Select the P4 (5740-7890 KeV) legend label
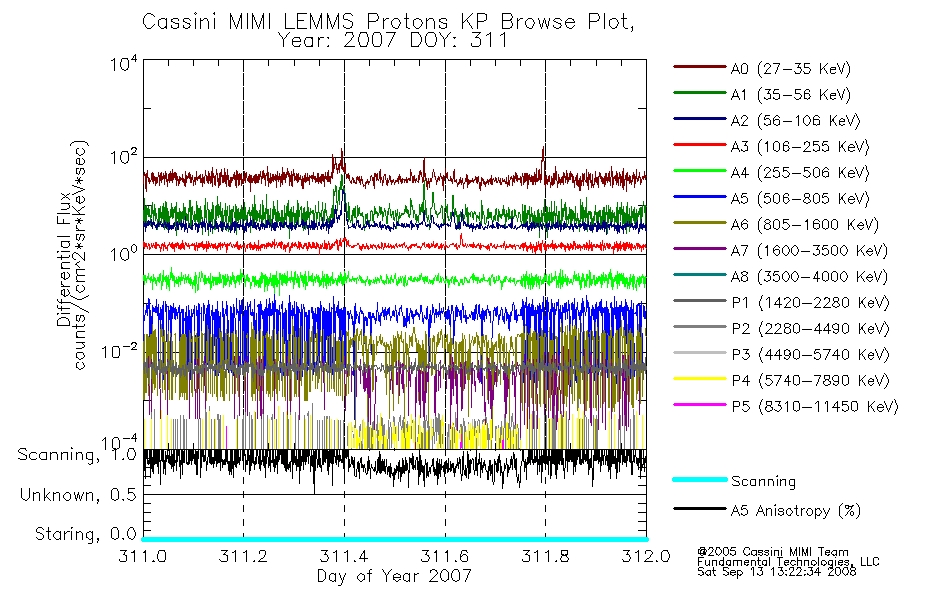Screen dimensions: 950x600 [810, 381]
